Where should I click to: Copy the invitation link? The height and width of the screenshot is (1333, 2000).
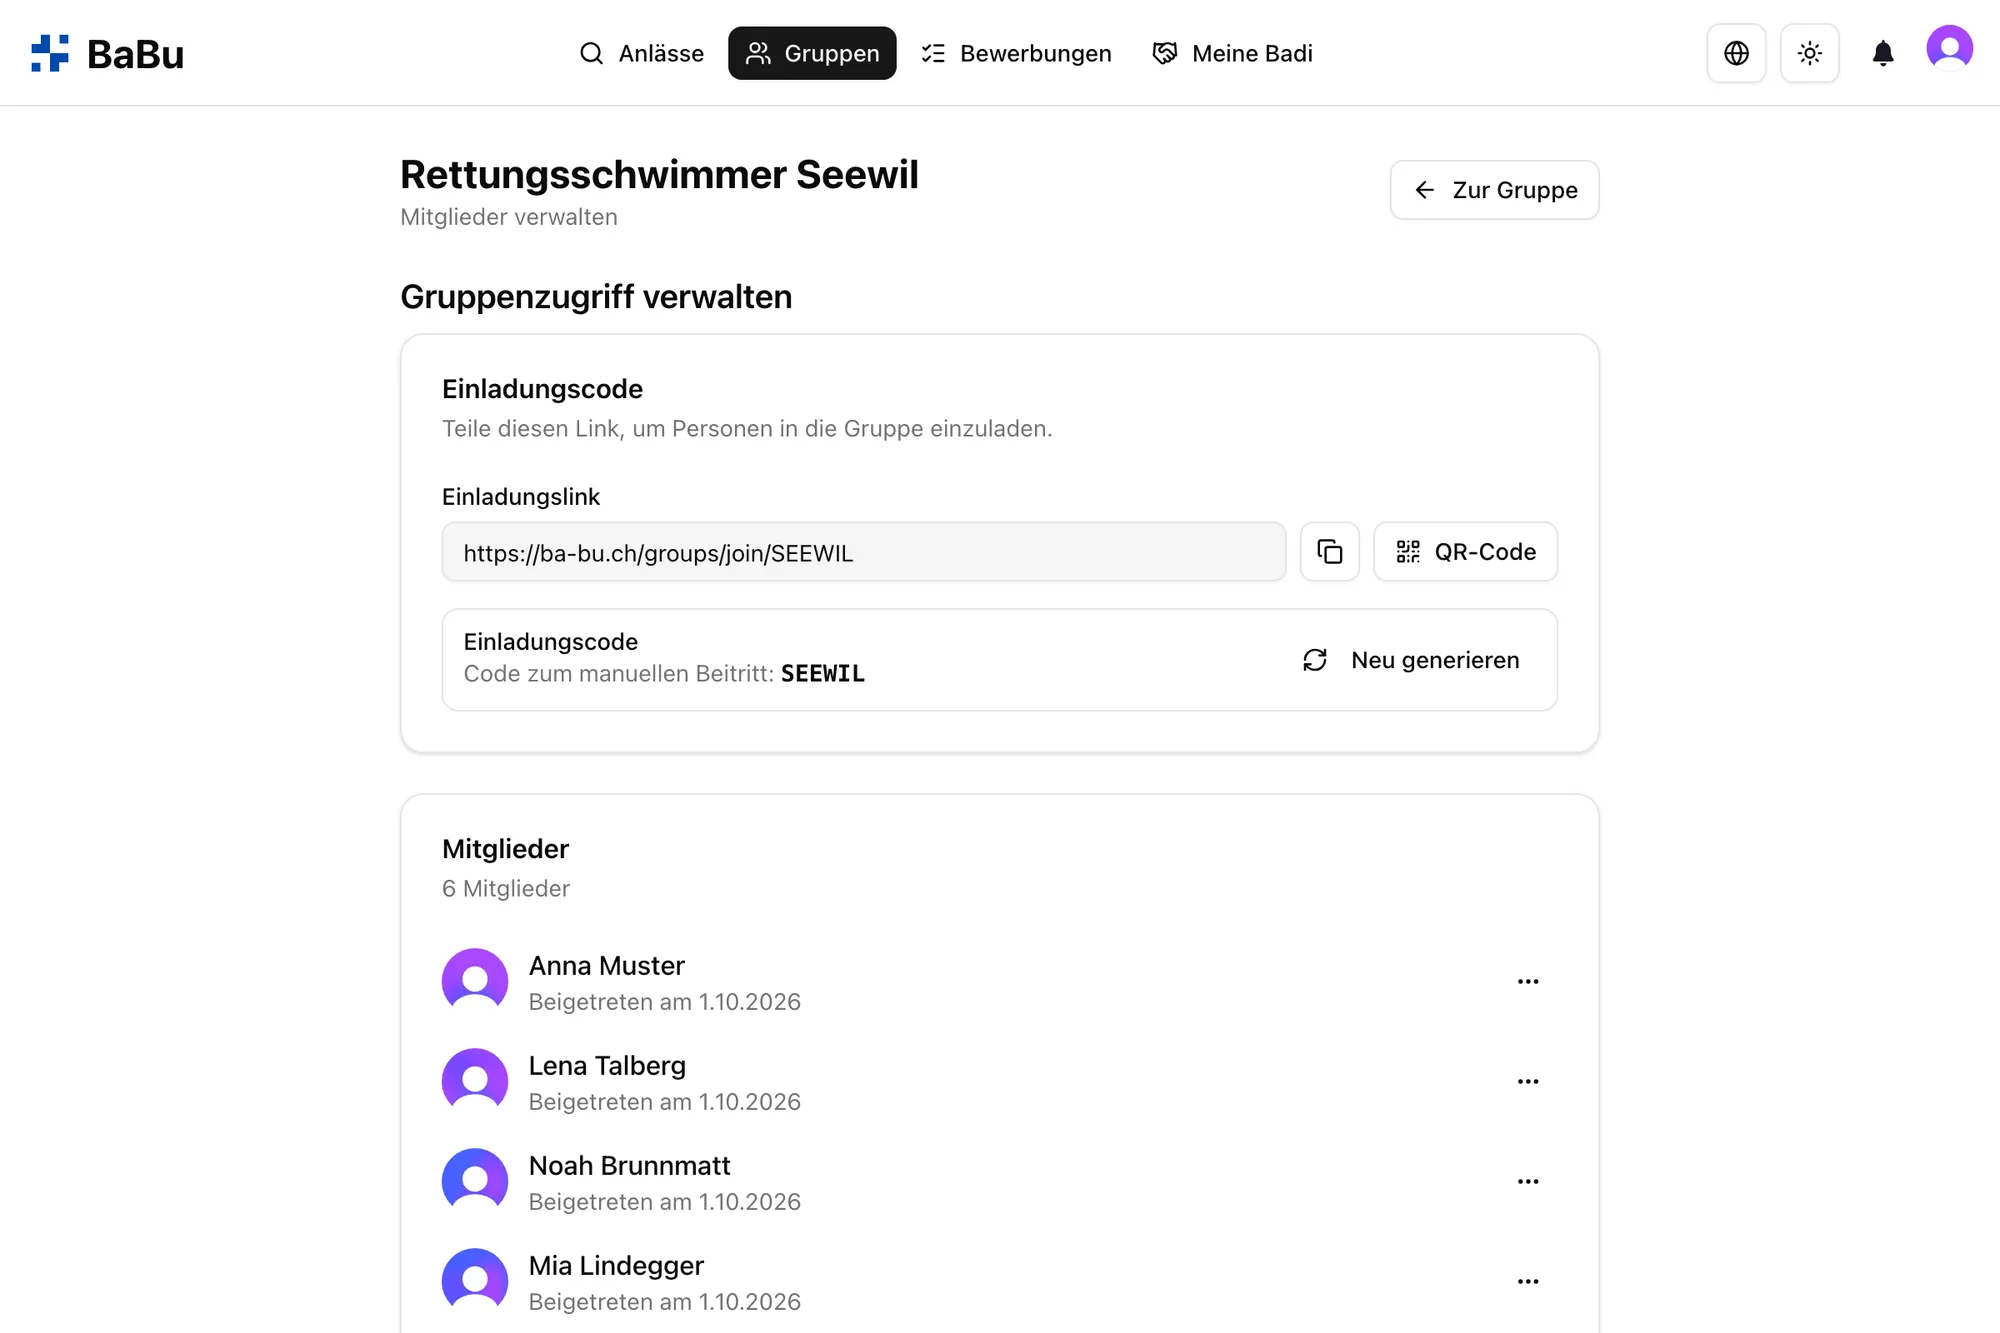click(x=1329, y=552)
